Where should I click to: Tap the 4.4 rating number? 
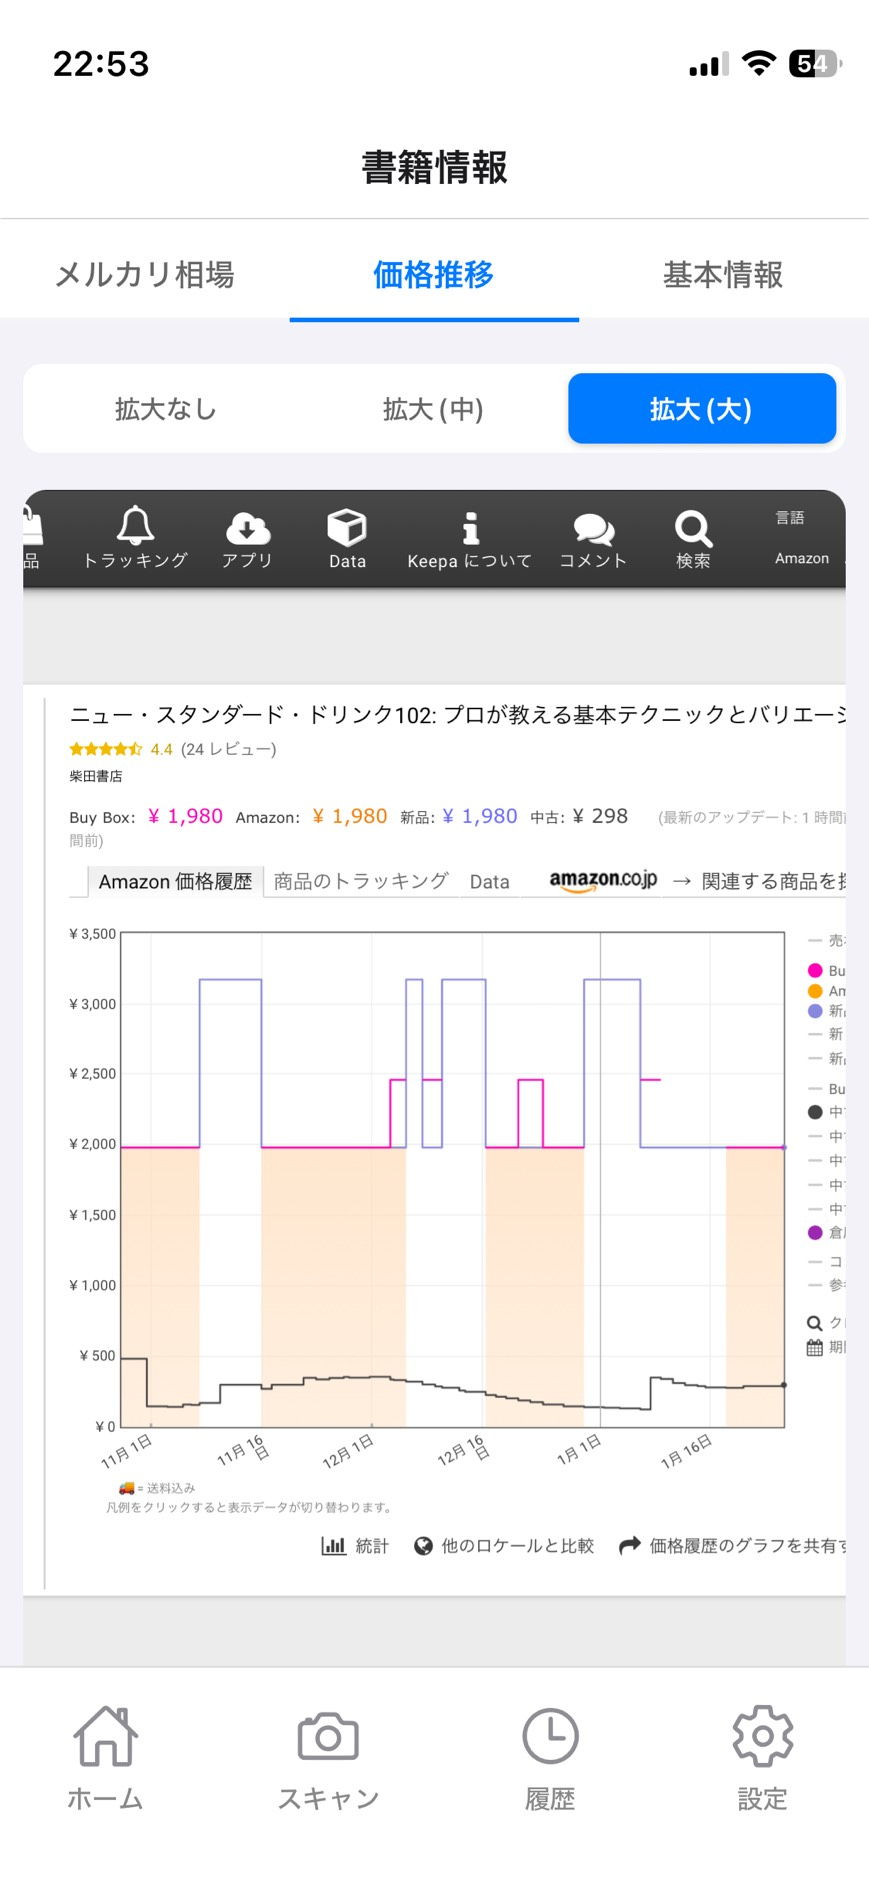point(162,749)
